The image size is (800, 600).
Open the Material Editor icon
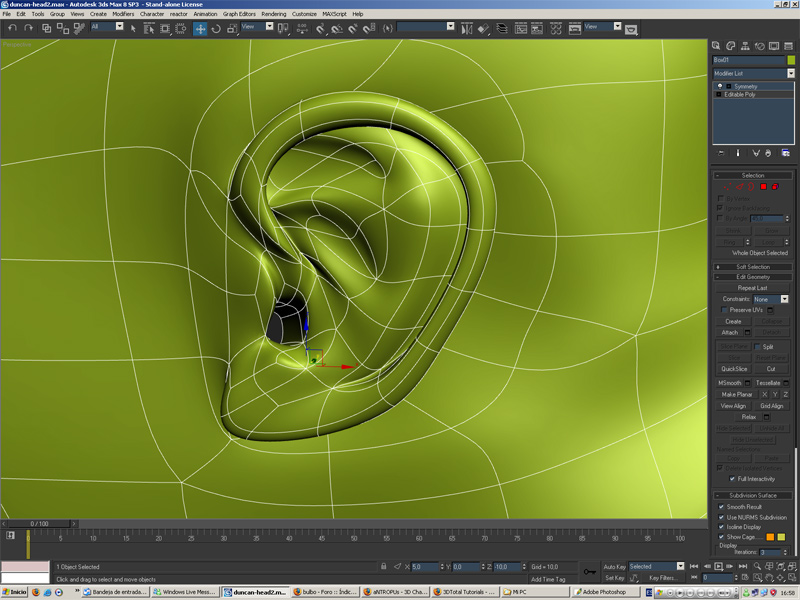pyautogui.click(x=556, y=29)
